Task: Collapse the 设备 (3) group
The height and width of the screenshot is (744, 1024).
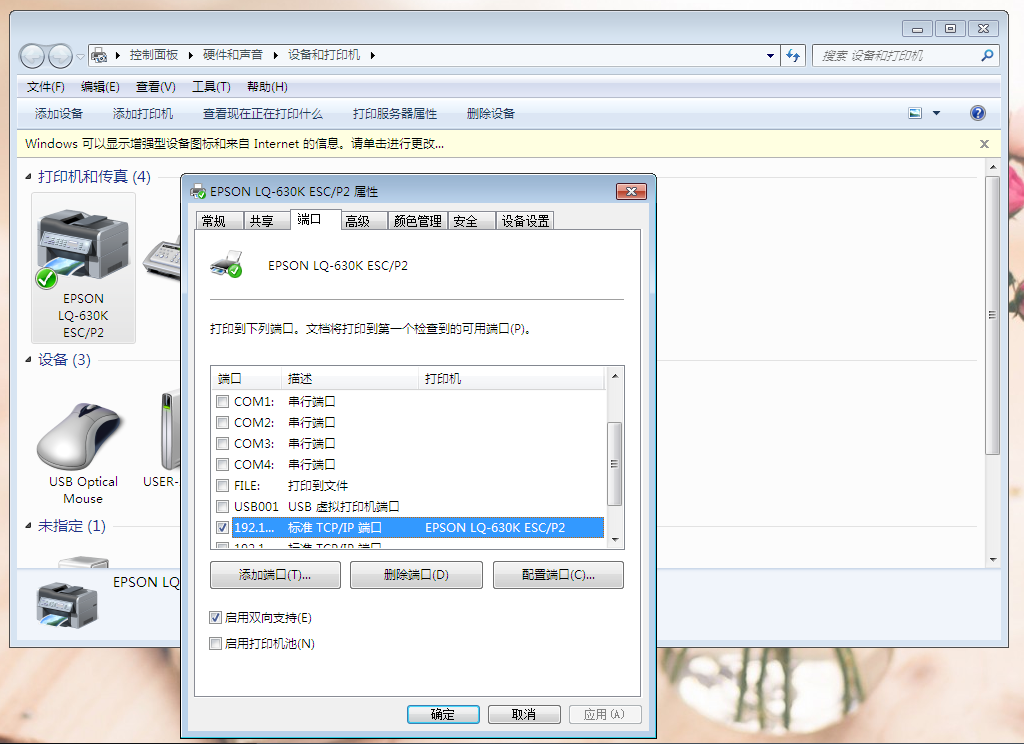Action: point(28,359)
